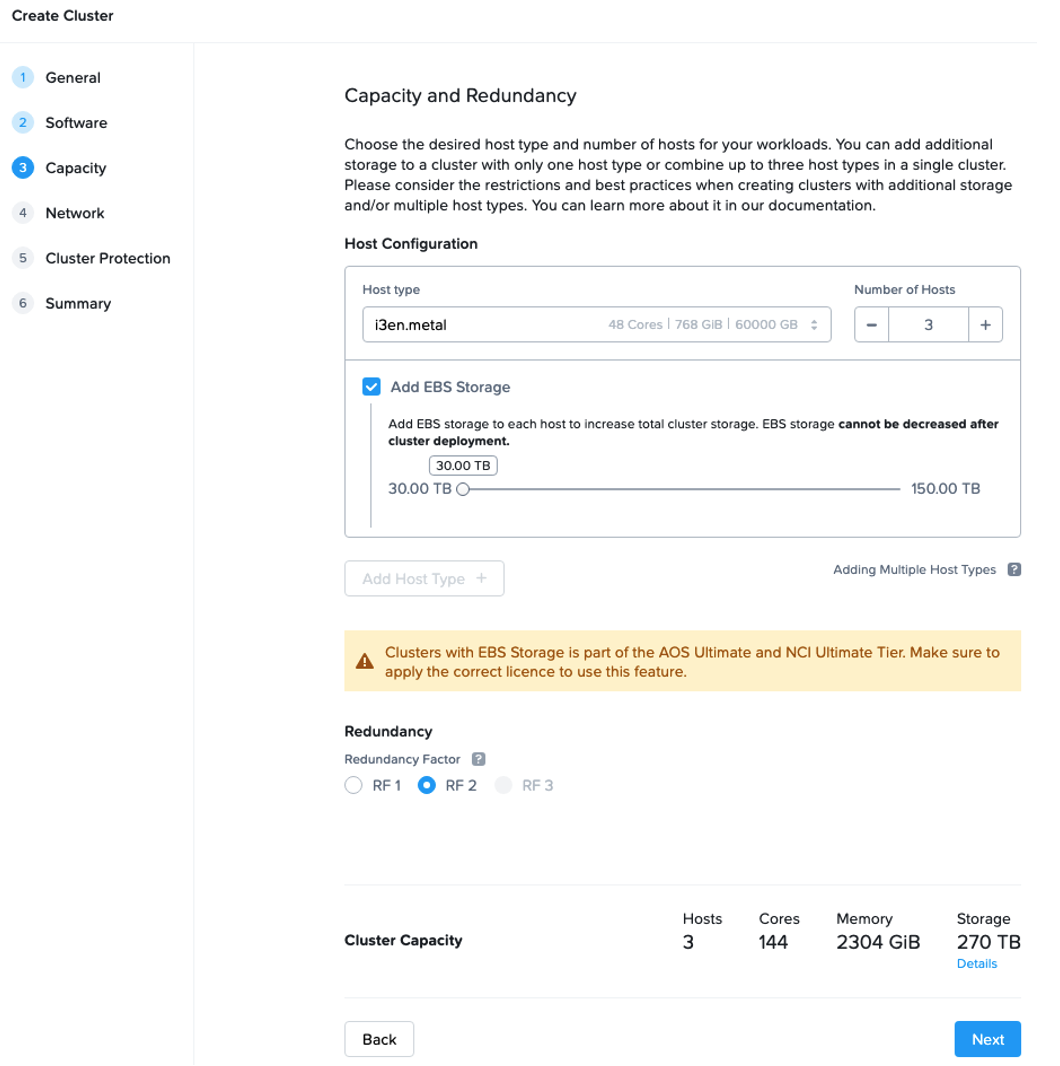Click the Redundancy Factor label
Viewport: 1060px width, 1066px height.
[x=402, y=759]
